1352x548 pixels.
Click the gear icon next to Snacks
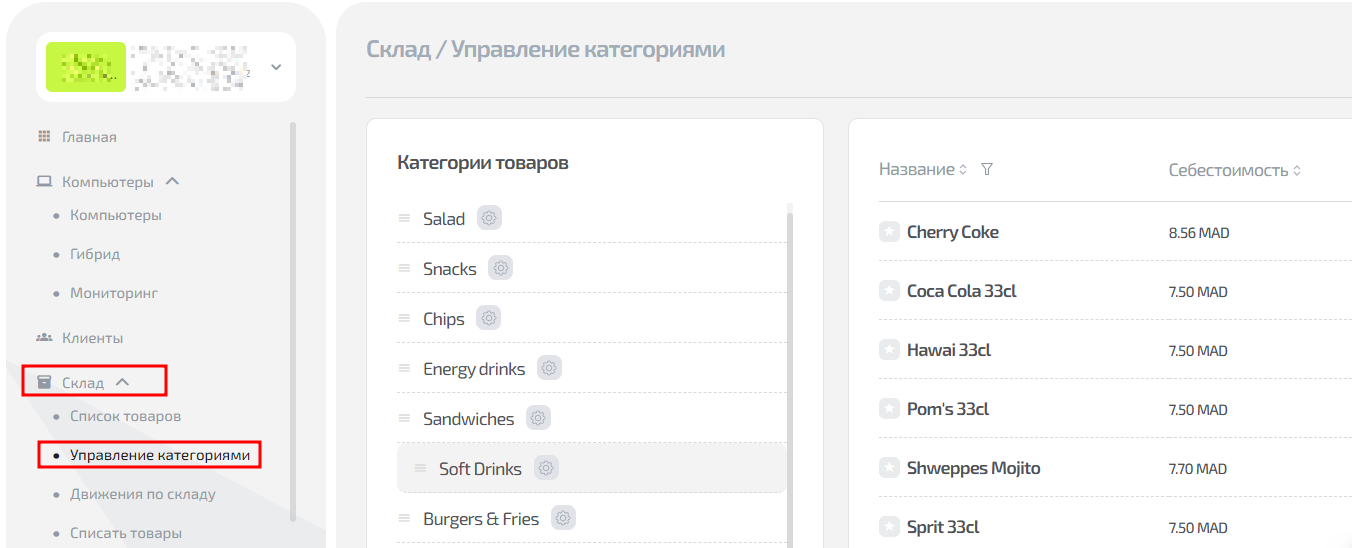(501, 268)
